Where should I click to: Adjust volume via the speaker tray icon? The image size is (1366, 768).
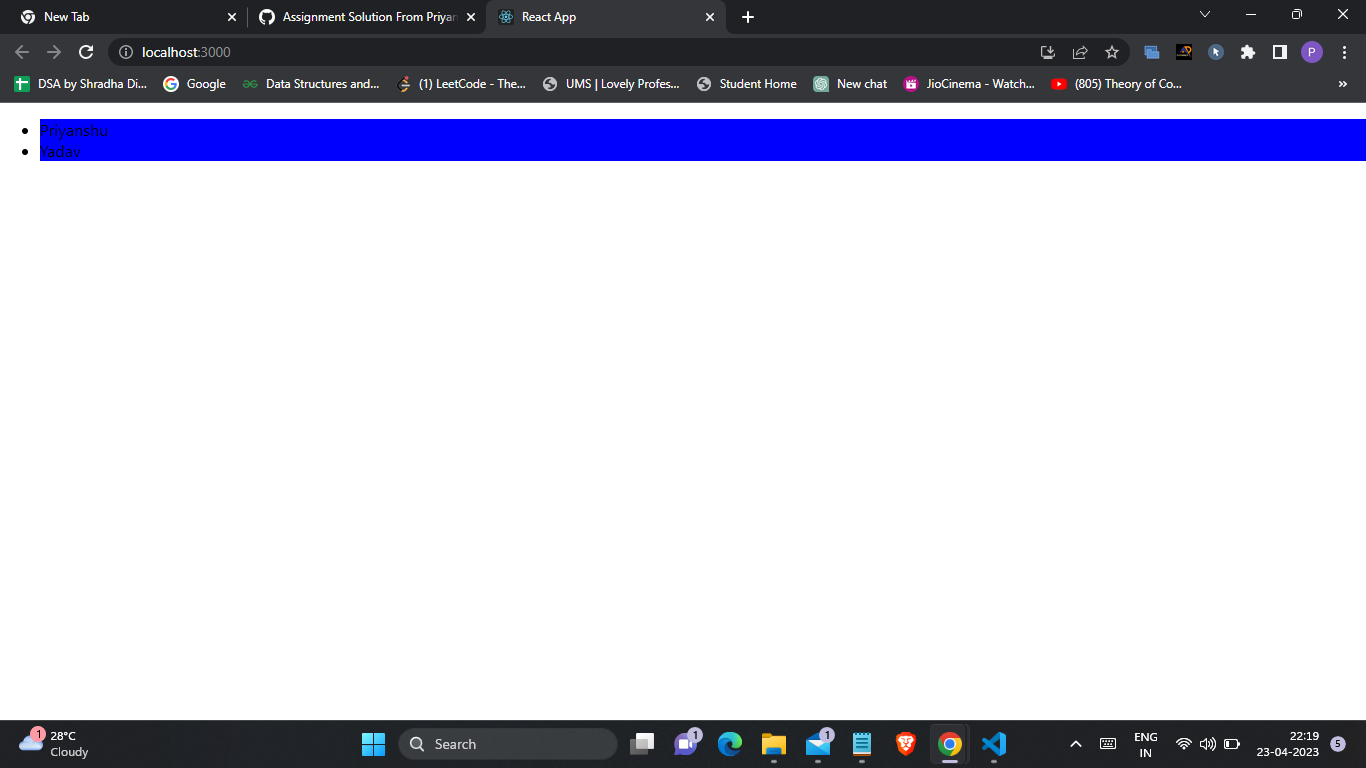click(1207, 744)
